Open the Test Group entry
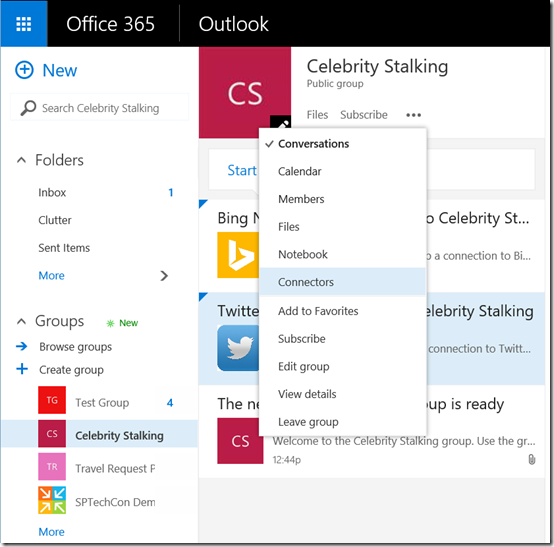This screenshot has width=554, height=547. point(102,402)
